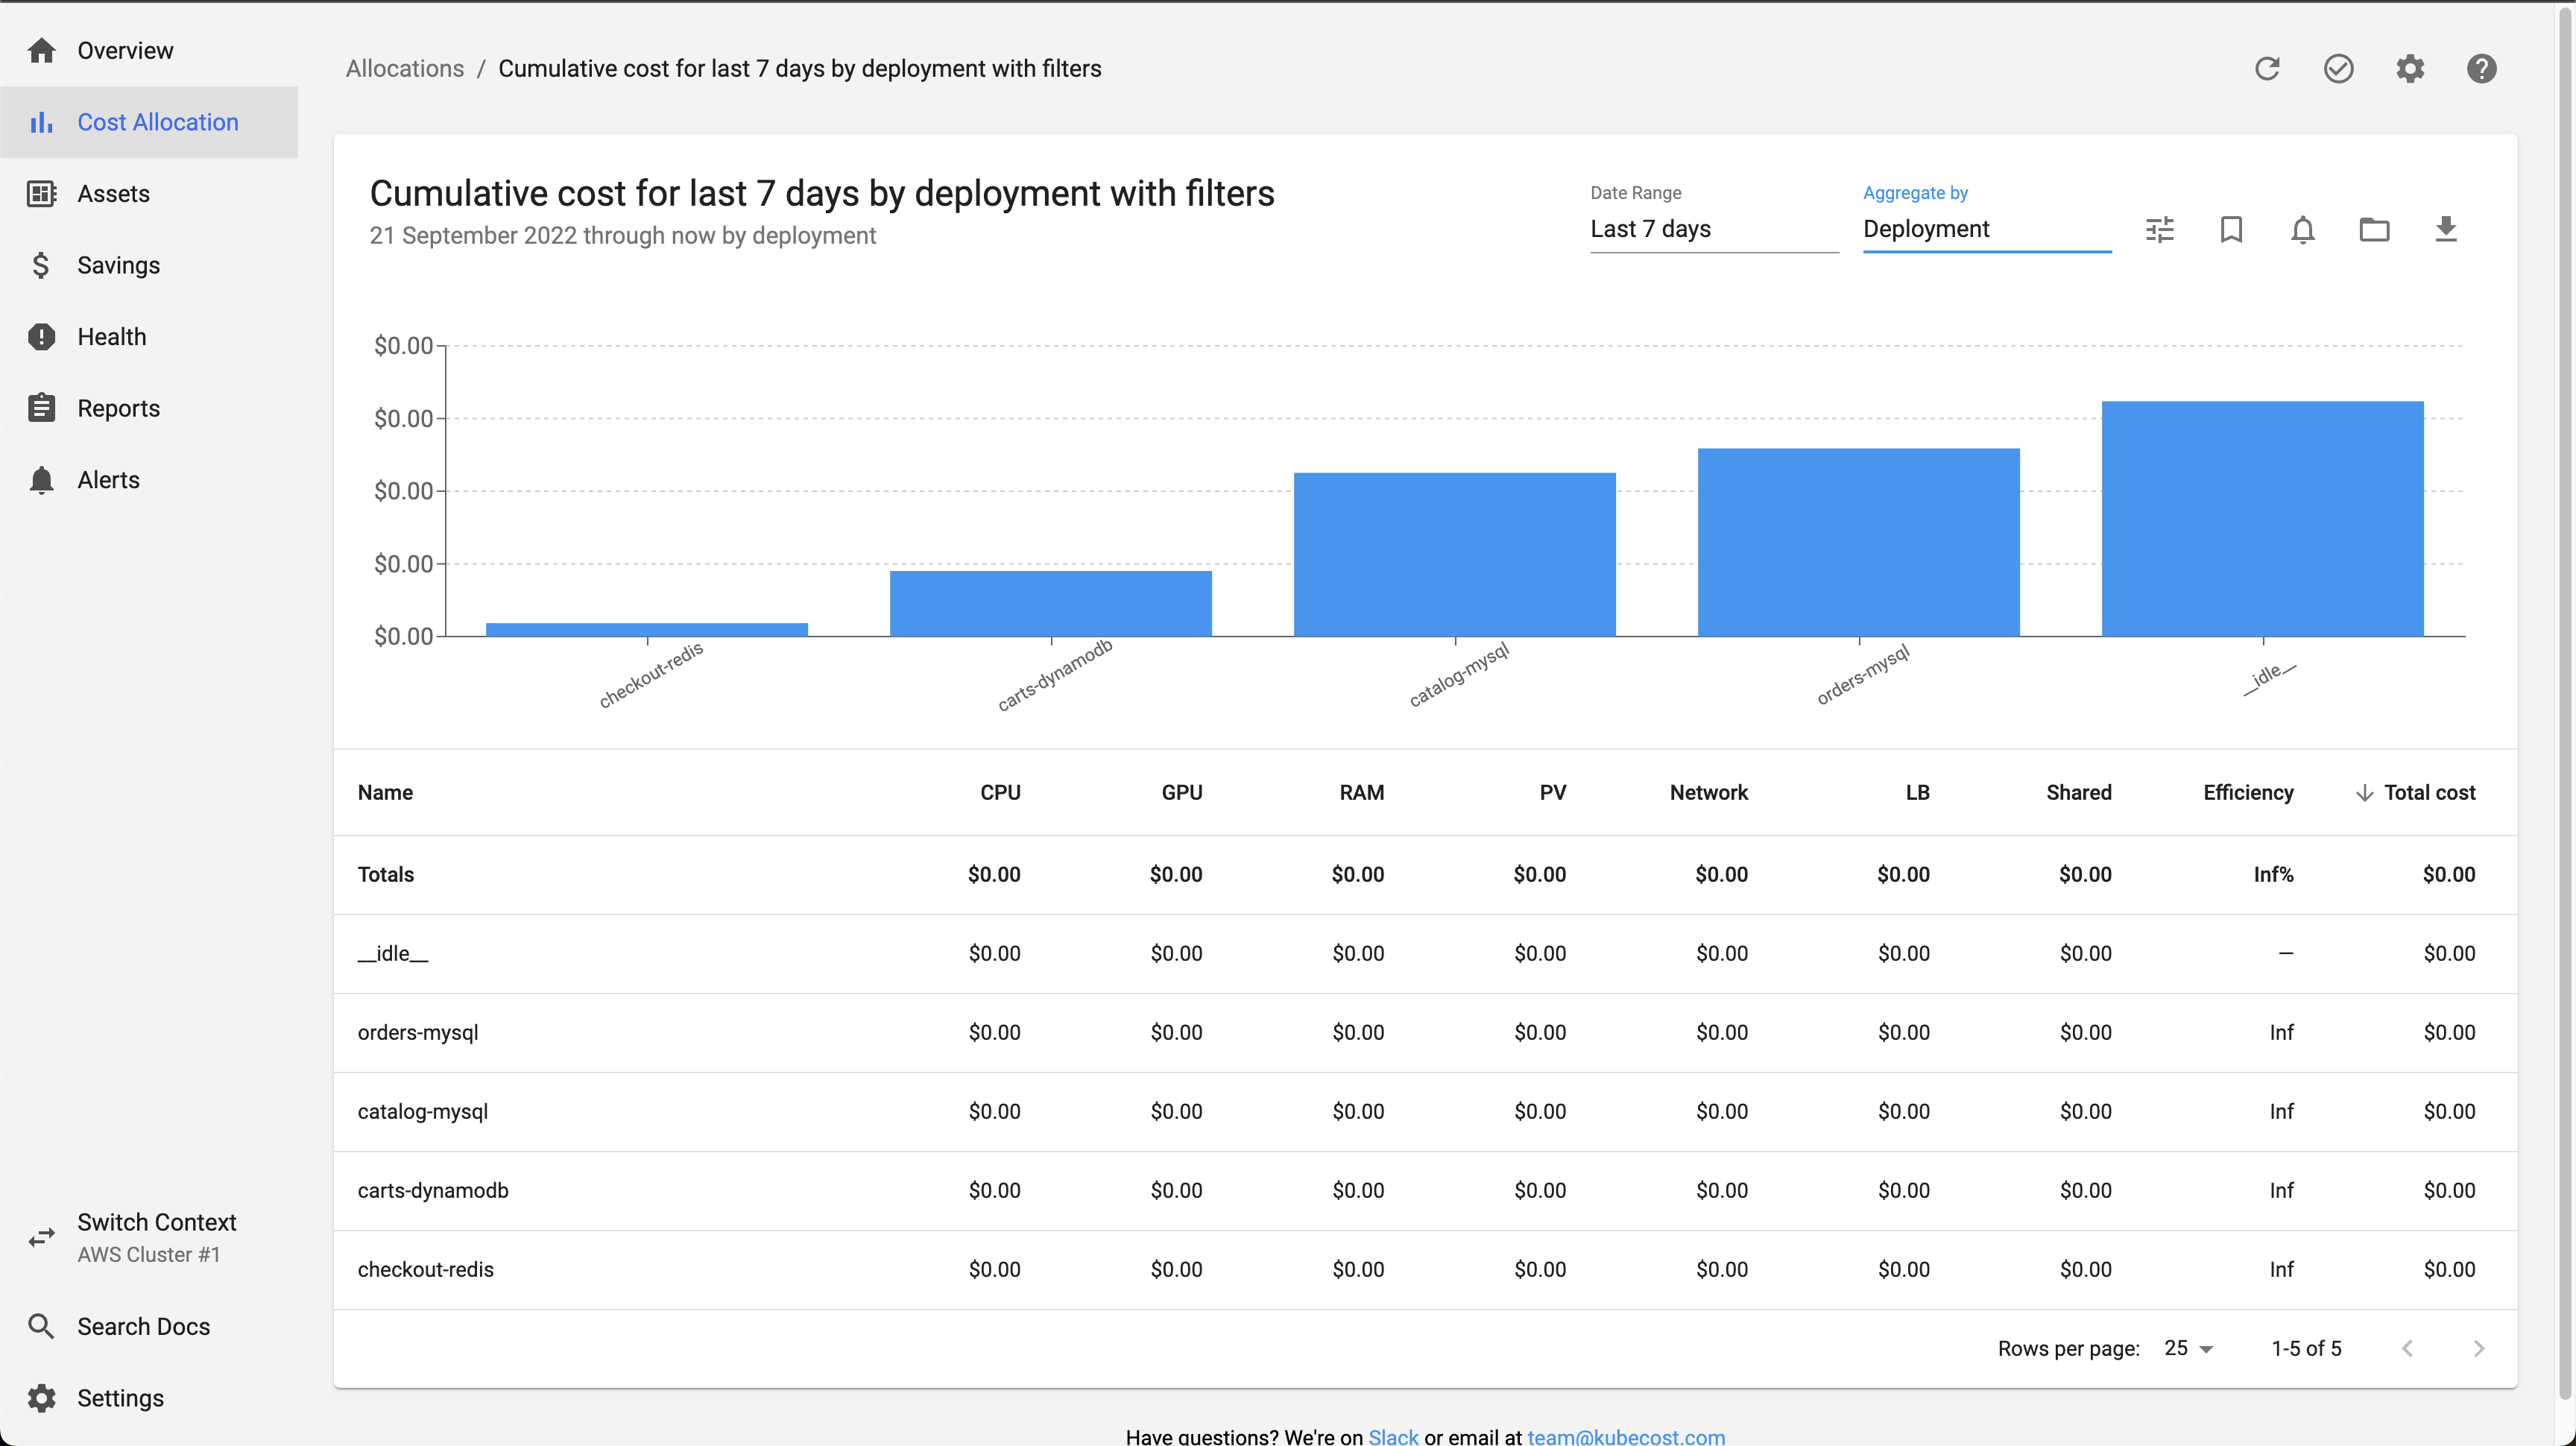This screenshot has width=2576, height=1446.
Task: Open the filter sliders edit icon
Action: click(2160, 230)
